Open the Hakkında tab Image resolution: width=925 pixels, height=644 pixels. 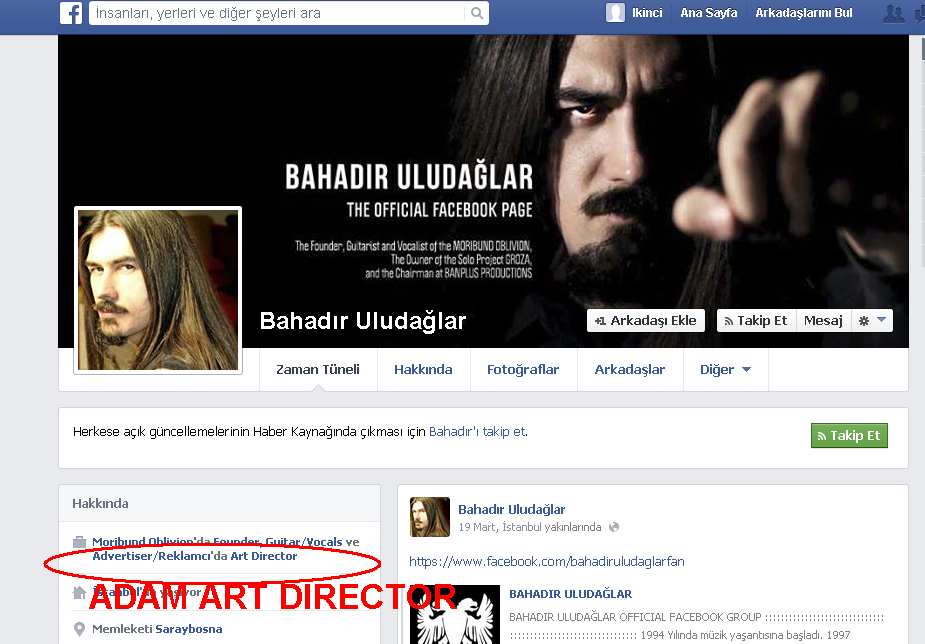[x=424, y=370]
